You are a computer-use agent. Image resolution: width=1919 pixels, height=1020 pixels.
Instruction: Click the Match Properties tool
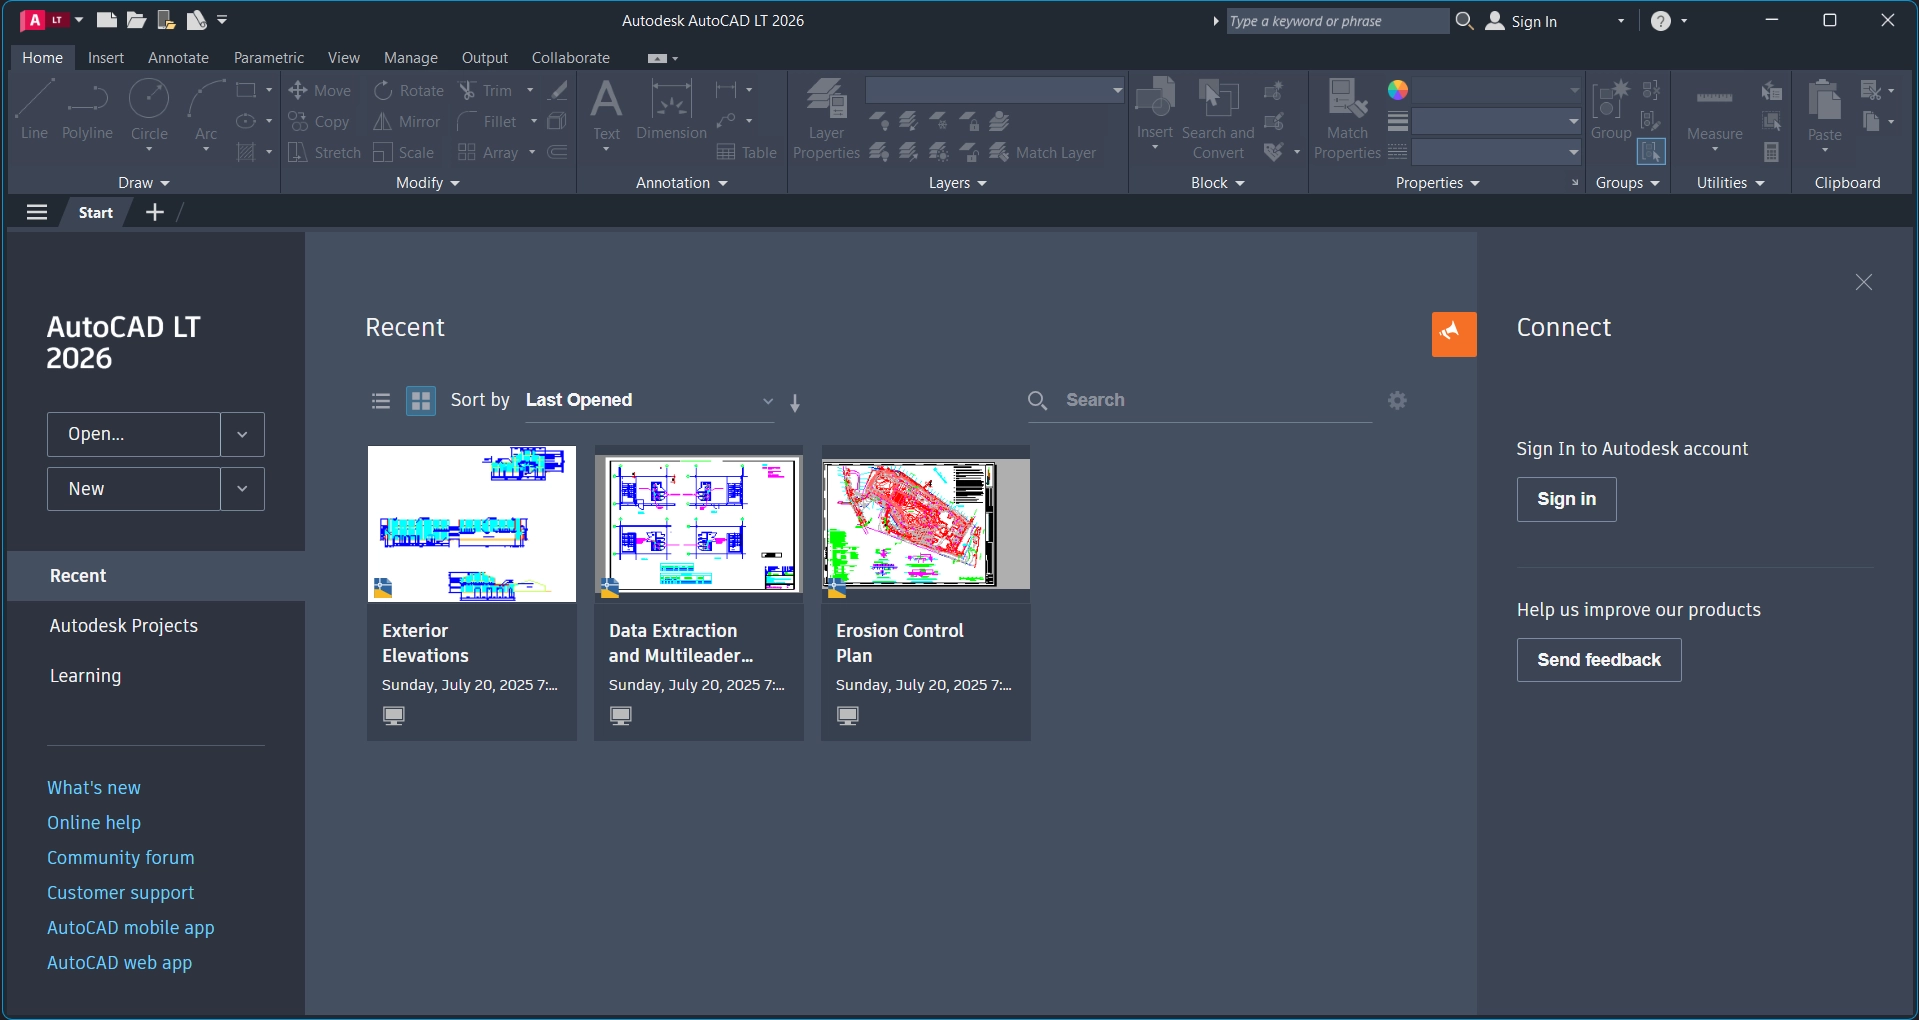1347,120
